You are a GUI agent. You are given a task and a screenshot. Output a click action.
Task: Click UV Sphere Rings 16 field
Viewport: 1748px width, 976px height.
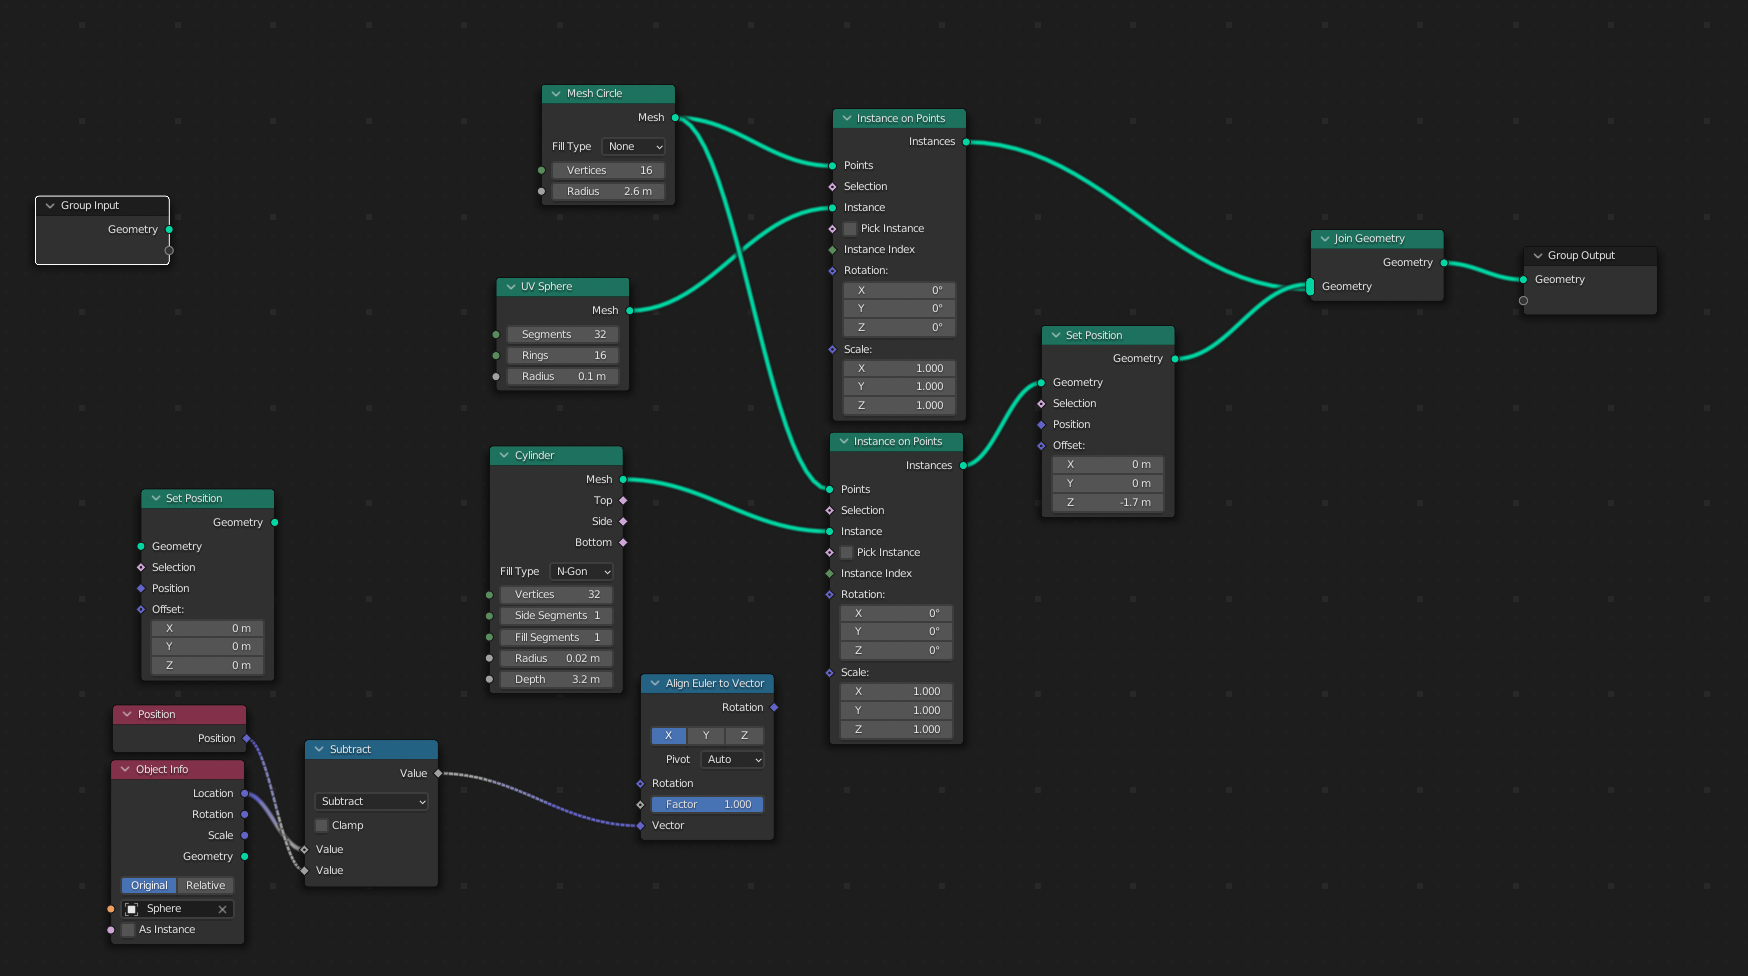pos(563,356)
